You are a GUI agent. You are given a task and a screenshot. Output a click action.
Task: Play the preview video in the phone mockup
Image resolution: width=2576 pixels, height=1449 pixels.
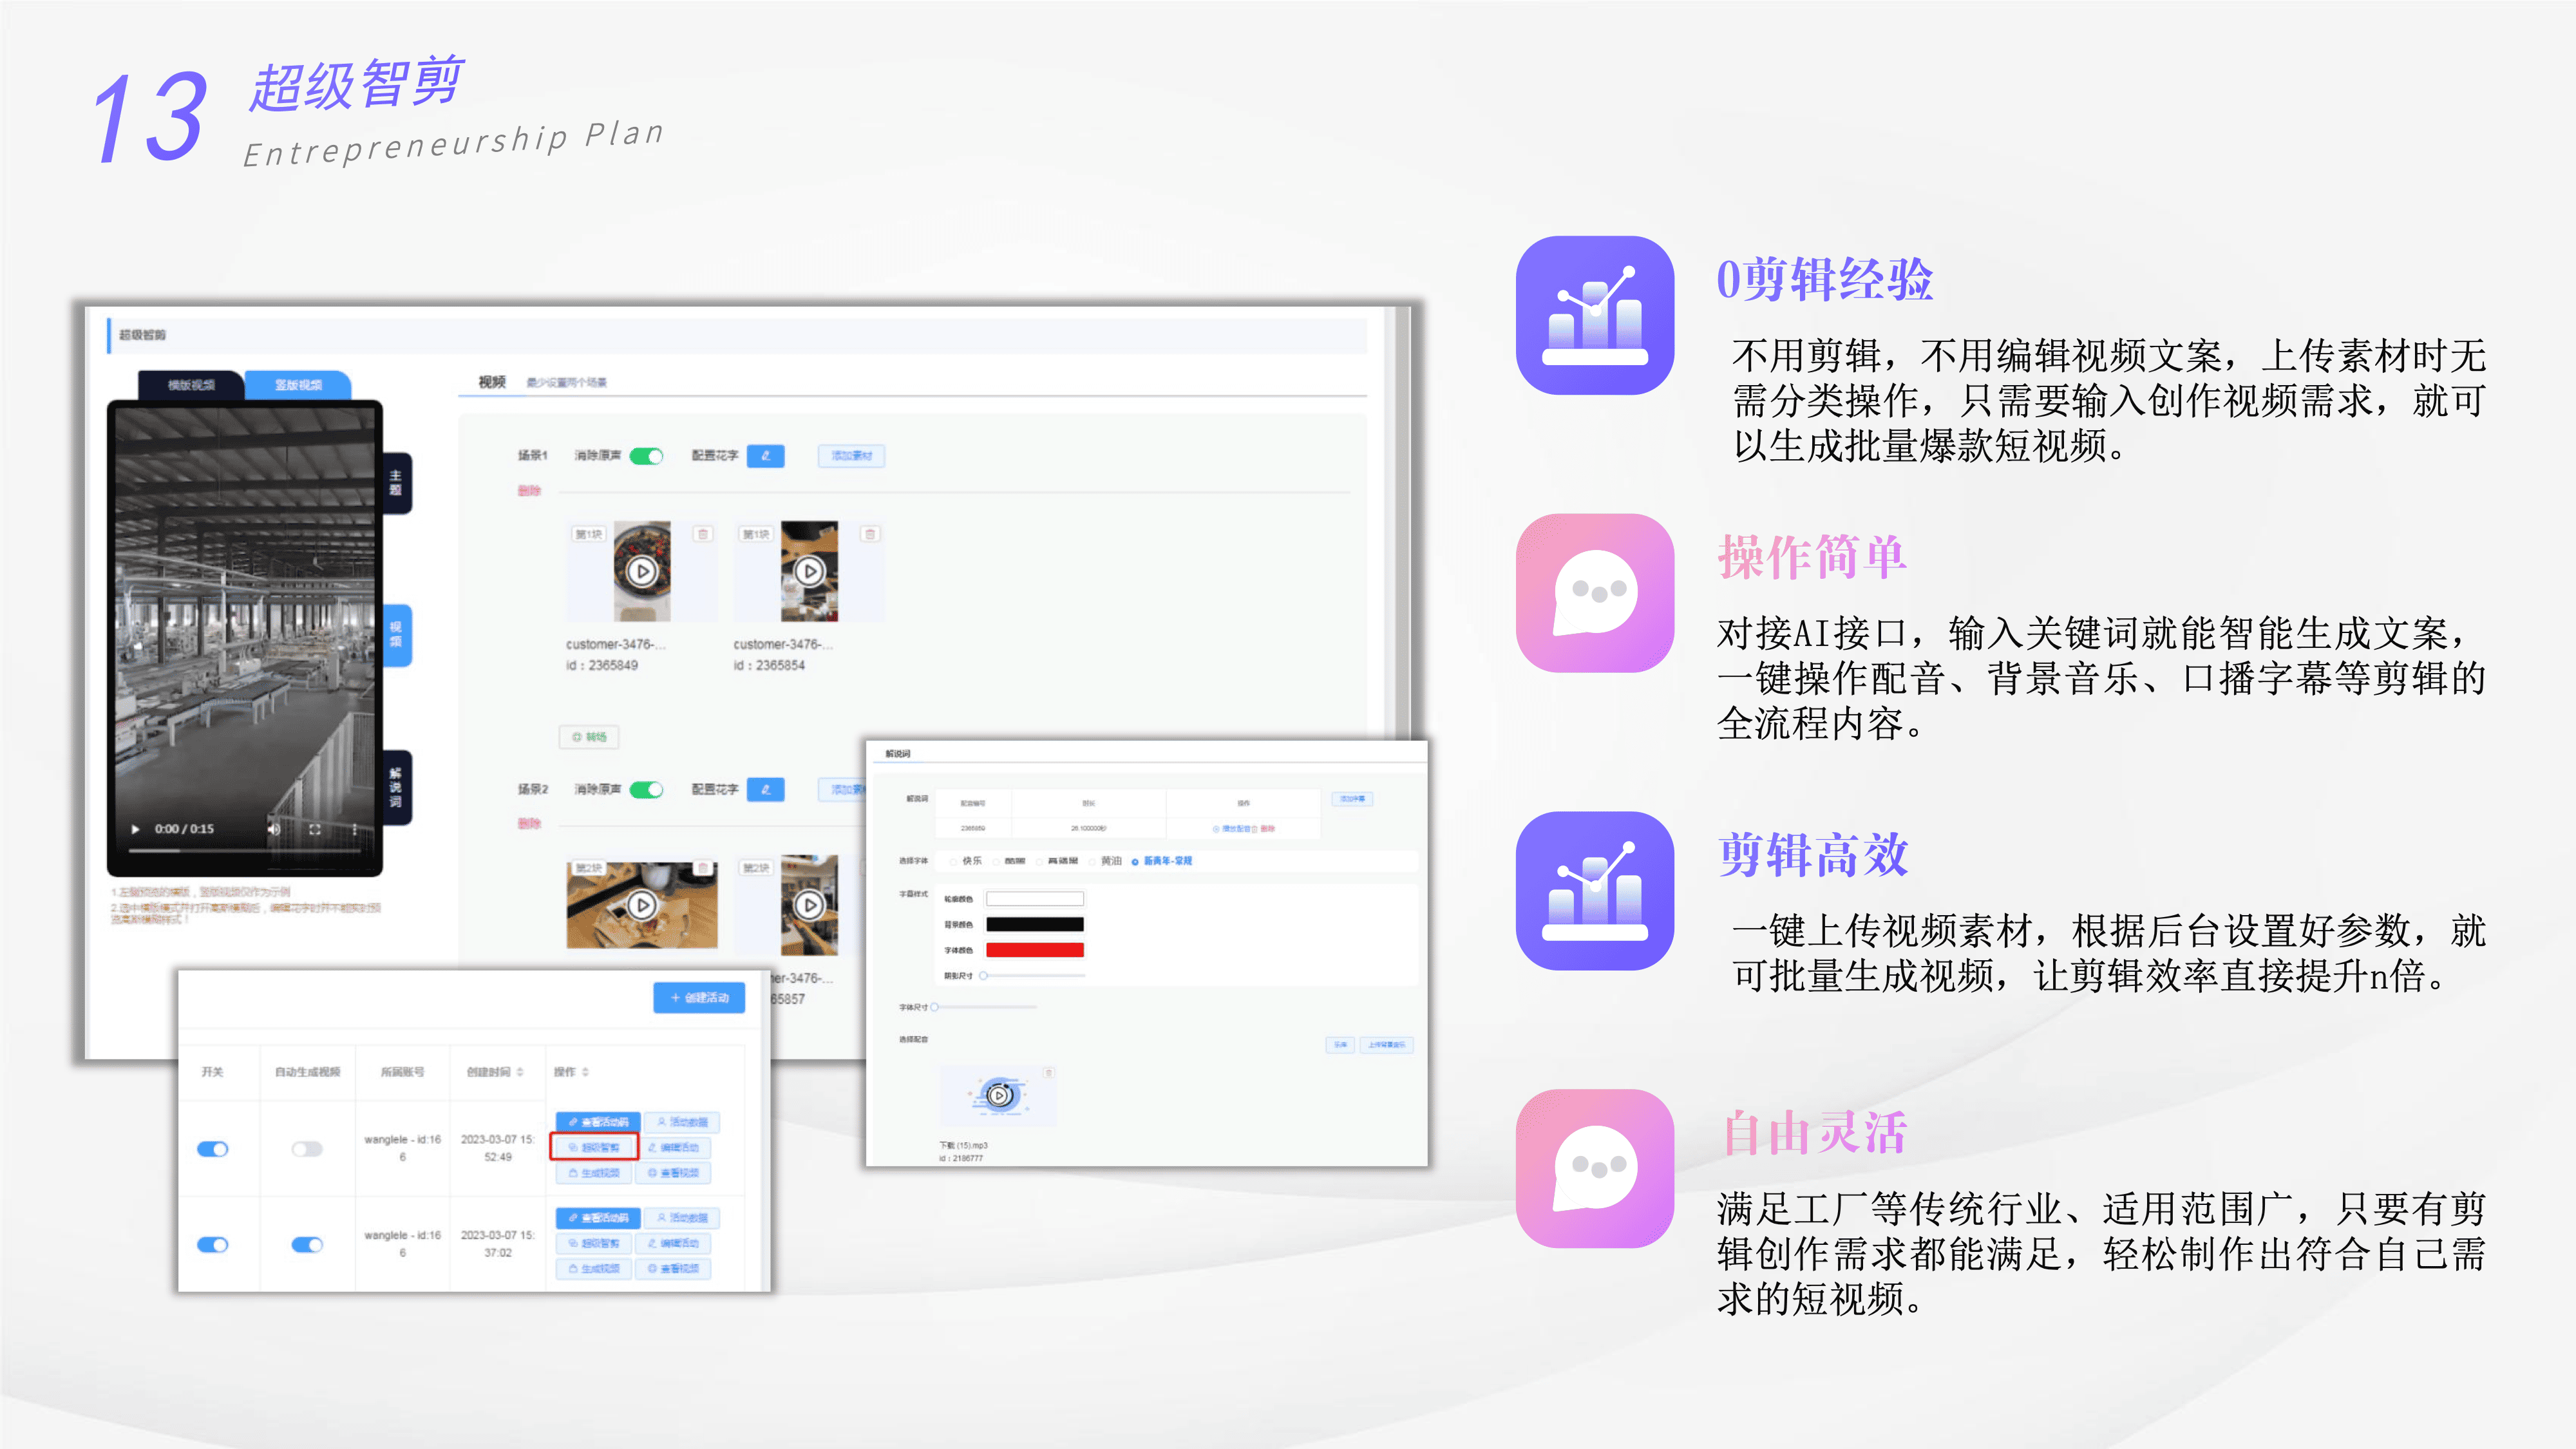pos(136,829)
